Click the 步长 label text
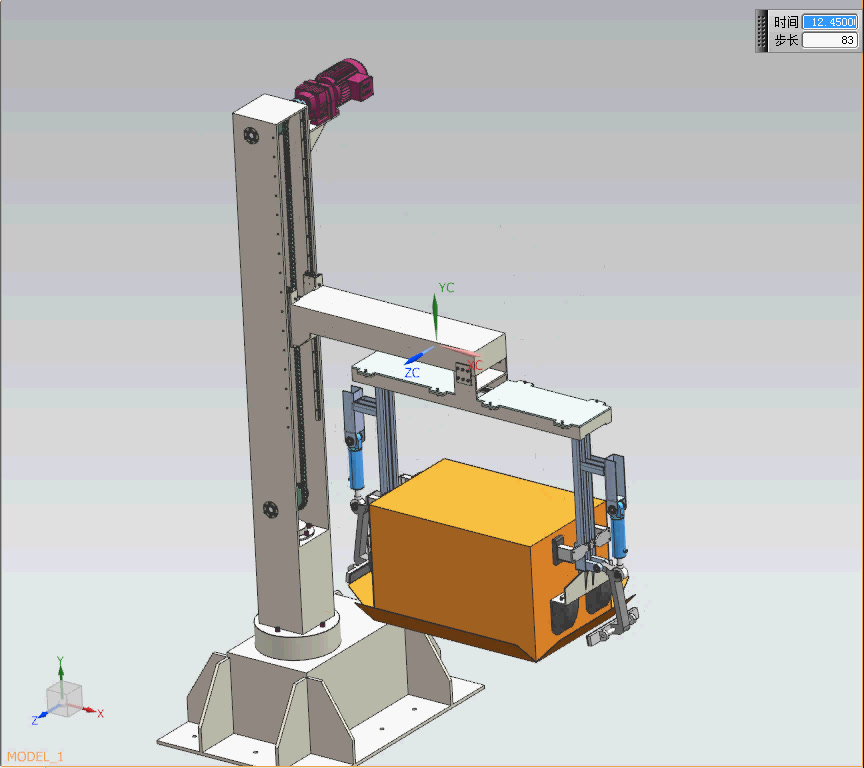Image resolution: width=864 pixels, height=768 pixels. (x=786, y=40)
